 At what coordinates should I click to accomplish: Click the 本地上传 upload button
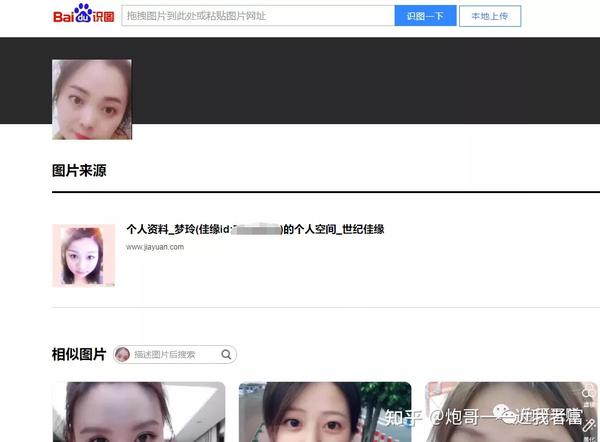coord(490,16)
